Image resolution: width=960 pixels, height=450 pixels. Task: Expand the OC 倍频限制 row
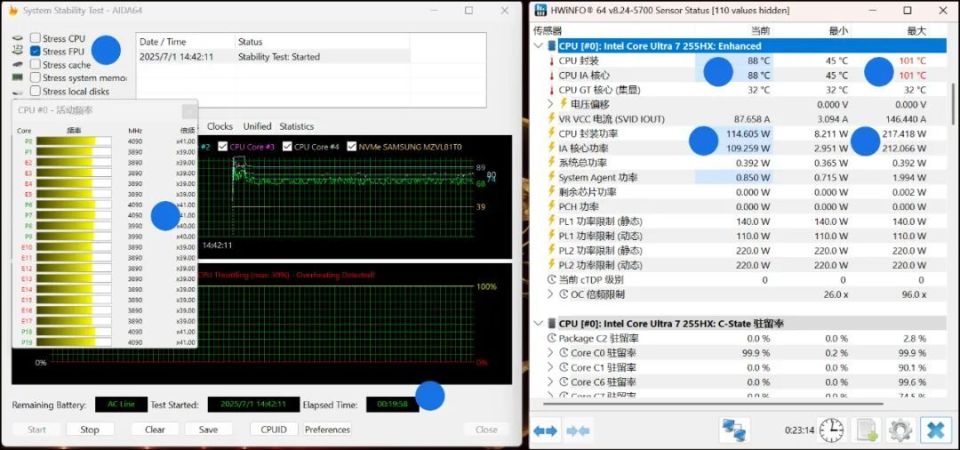point(550,294)
